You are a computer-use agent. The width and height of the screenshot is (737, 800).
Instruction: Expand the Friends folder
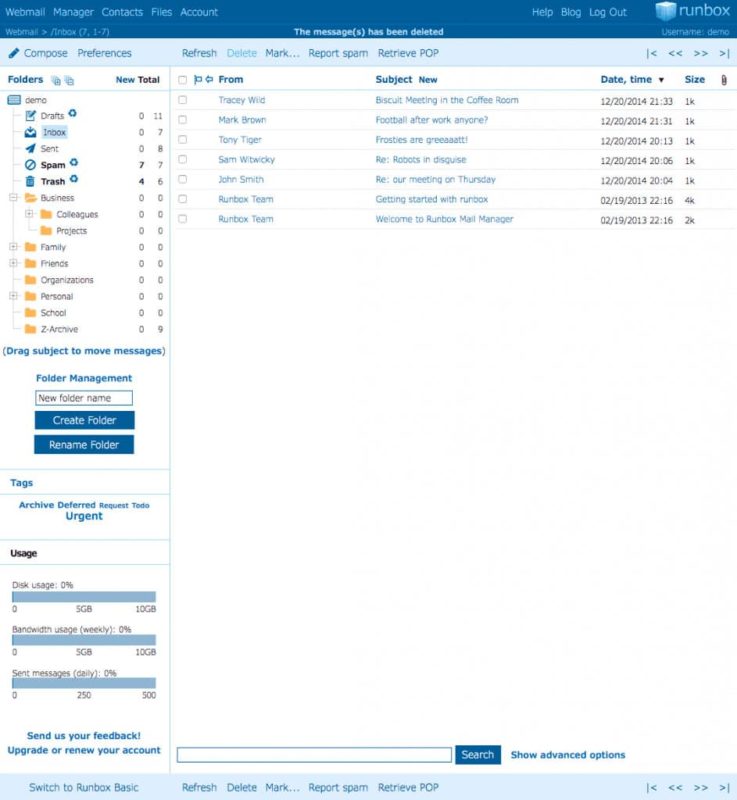click(x=14, y=263)
